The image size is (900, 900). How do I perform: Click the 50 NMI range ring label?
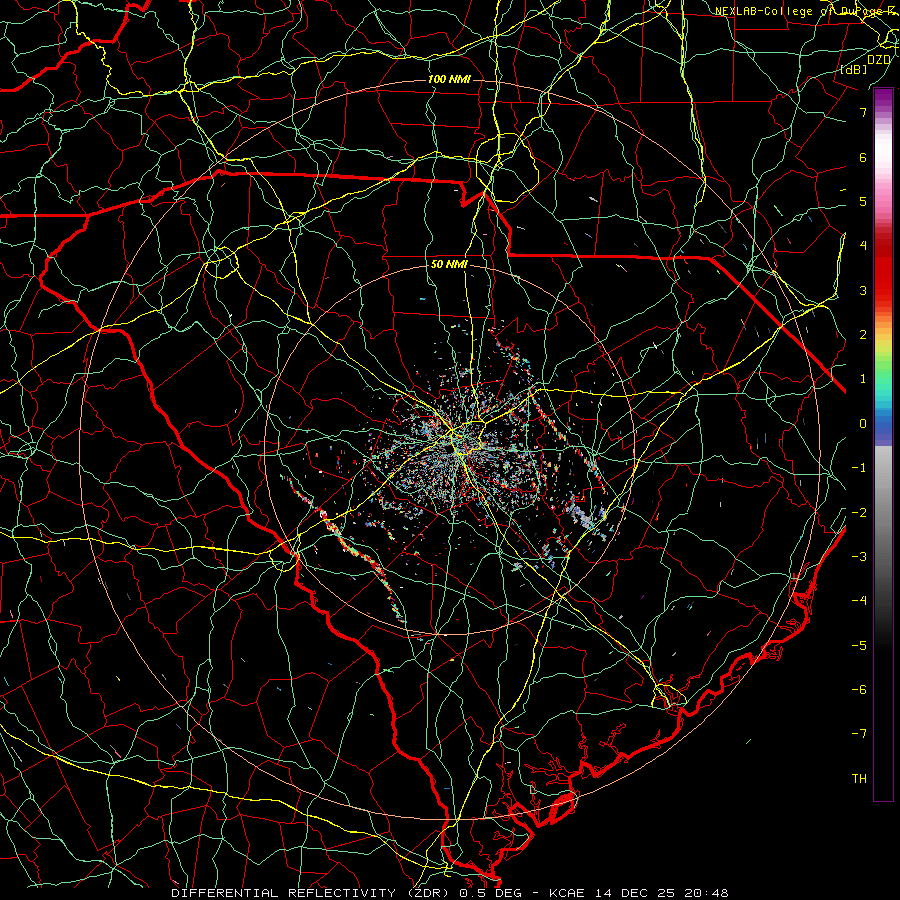[449, 265]
